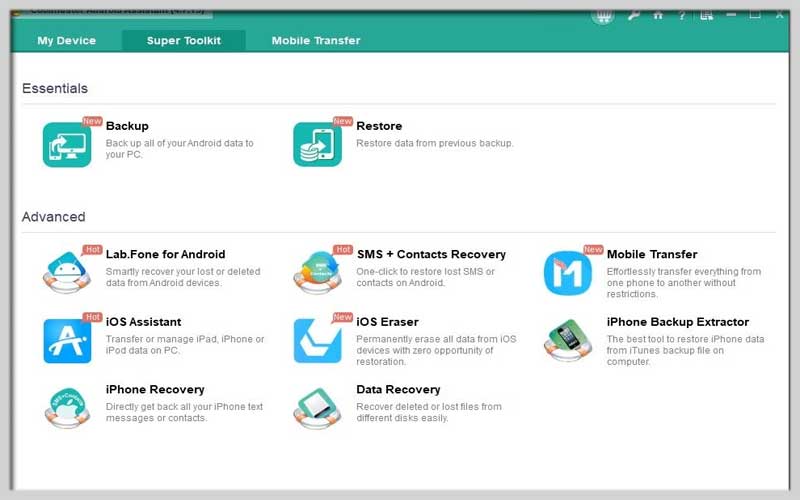Launch iPhone Backup Extractor icon

coord(568,340)
